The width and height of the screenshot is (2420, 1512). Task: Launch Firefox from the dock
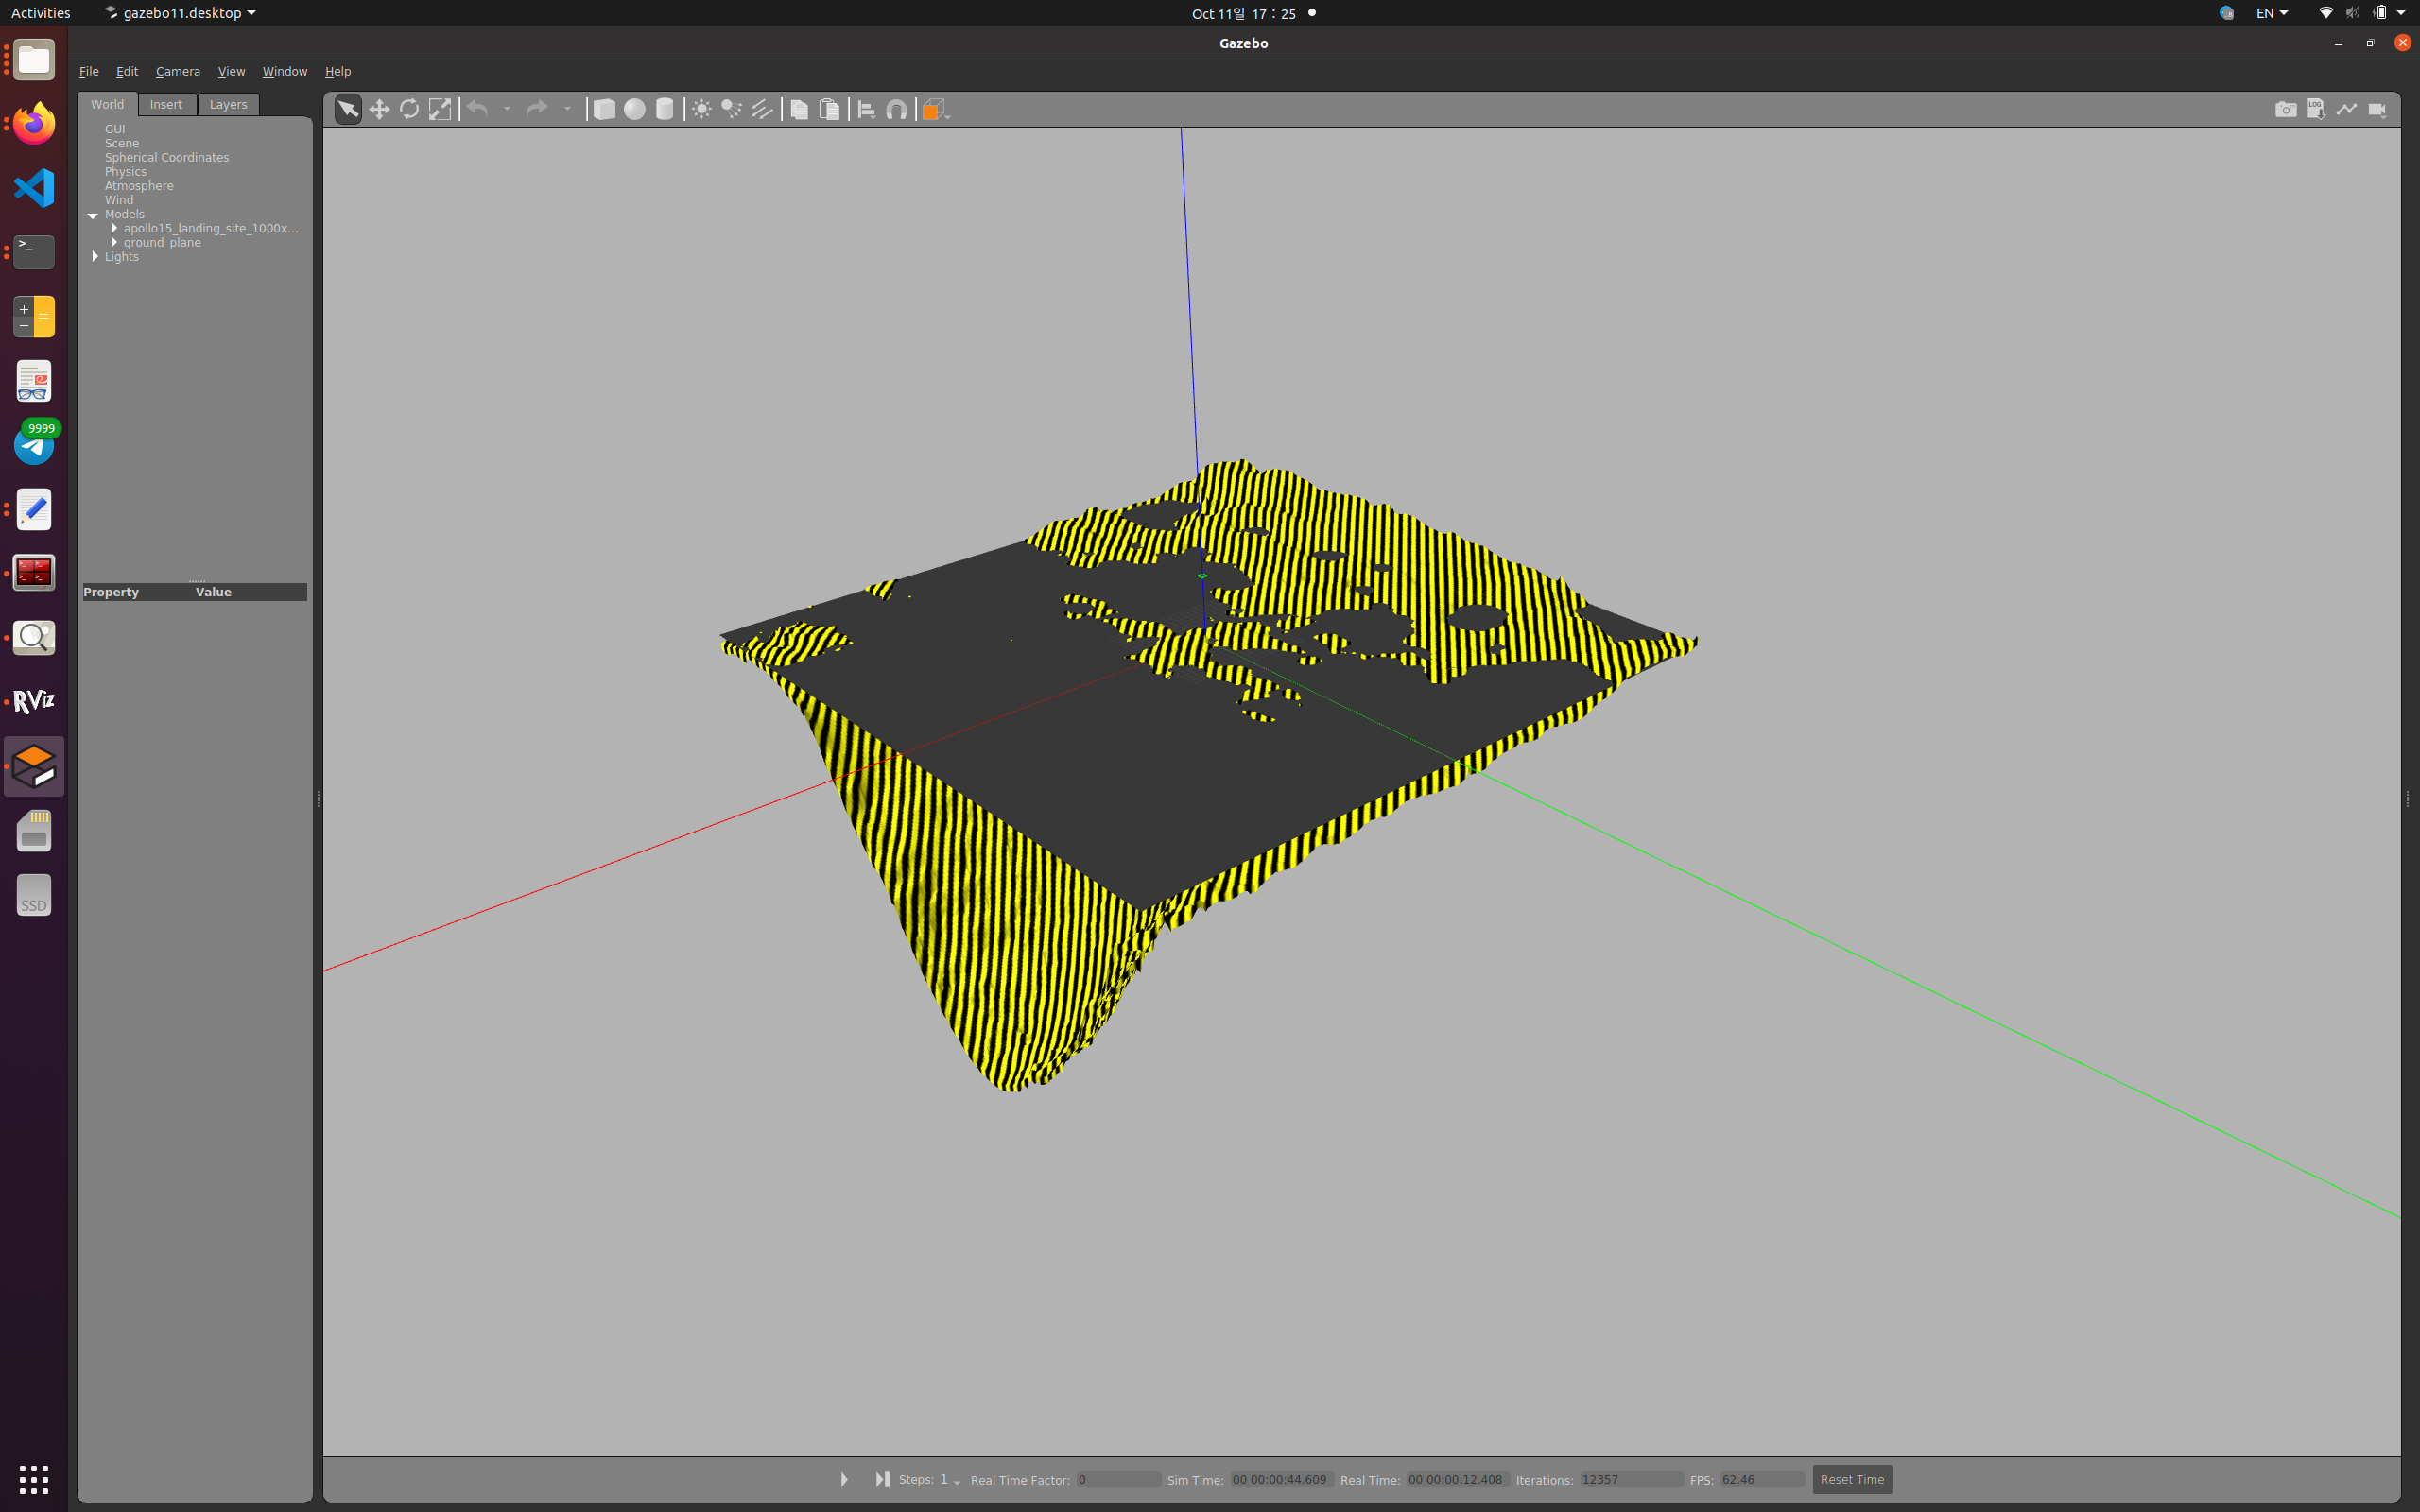click(34, 124)
